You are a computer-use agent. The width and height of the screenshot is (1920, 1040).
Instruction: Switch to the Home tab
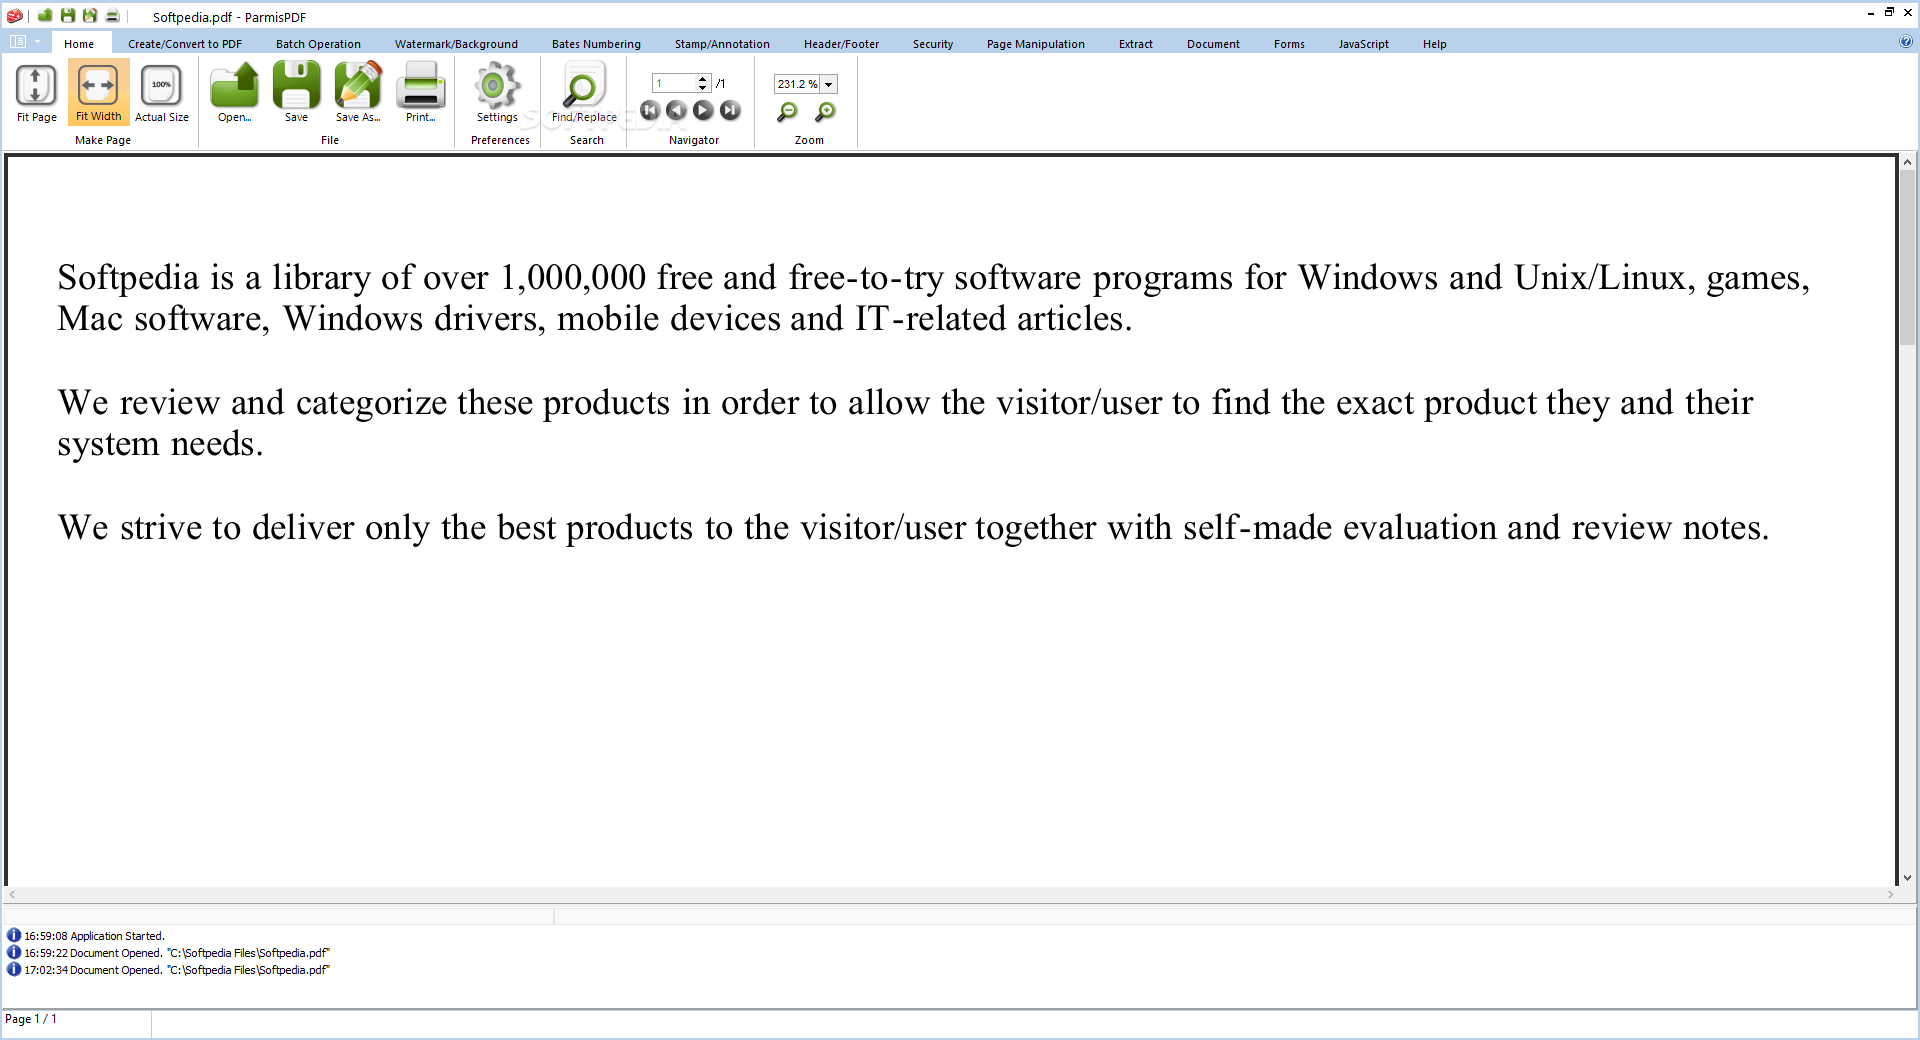tap(79, 44)
